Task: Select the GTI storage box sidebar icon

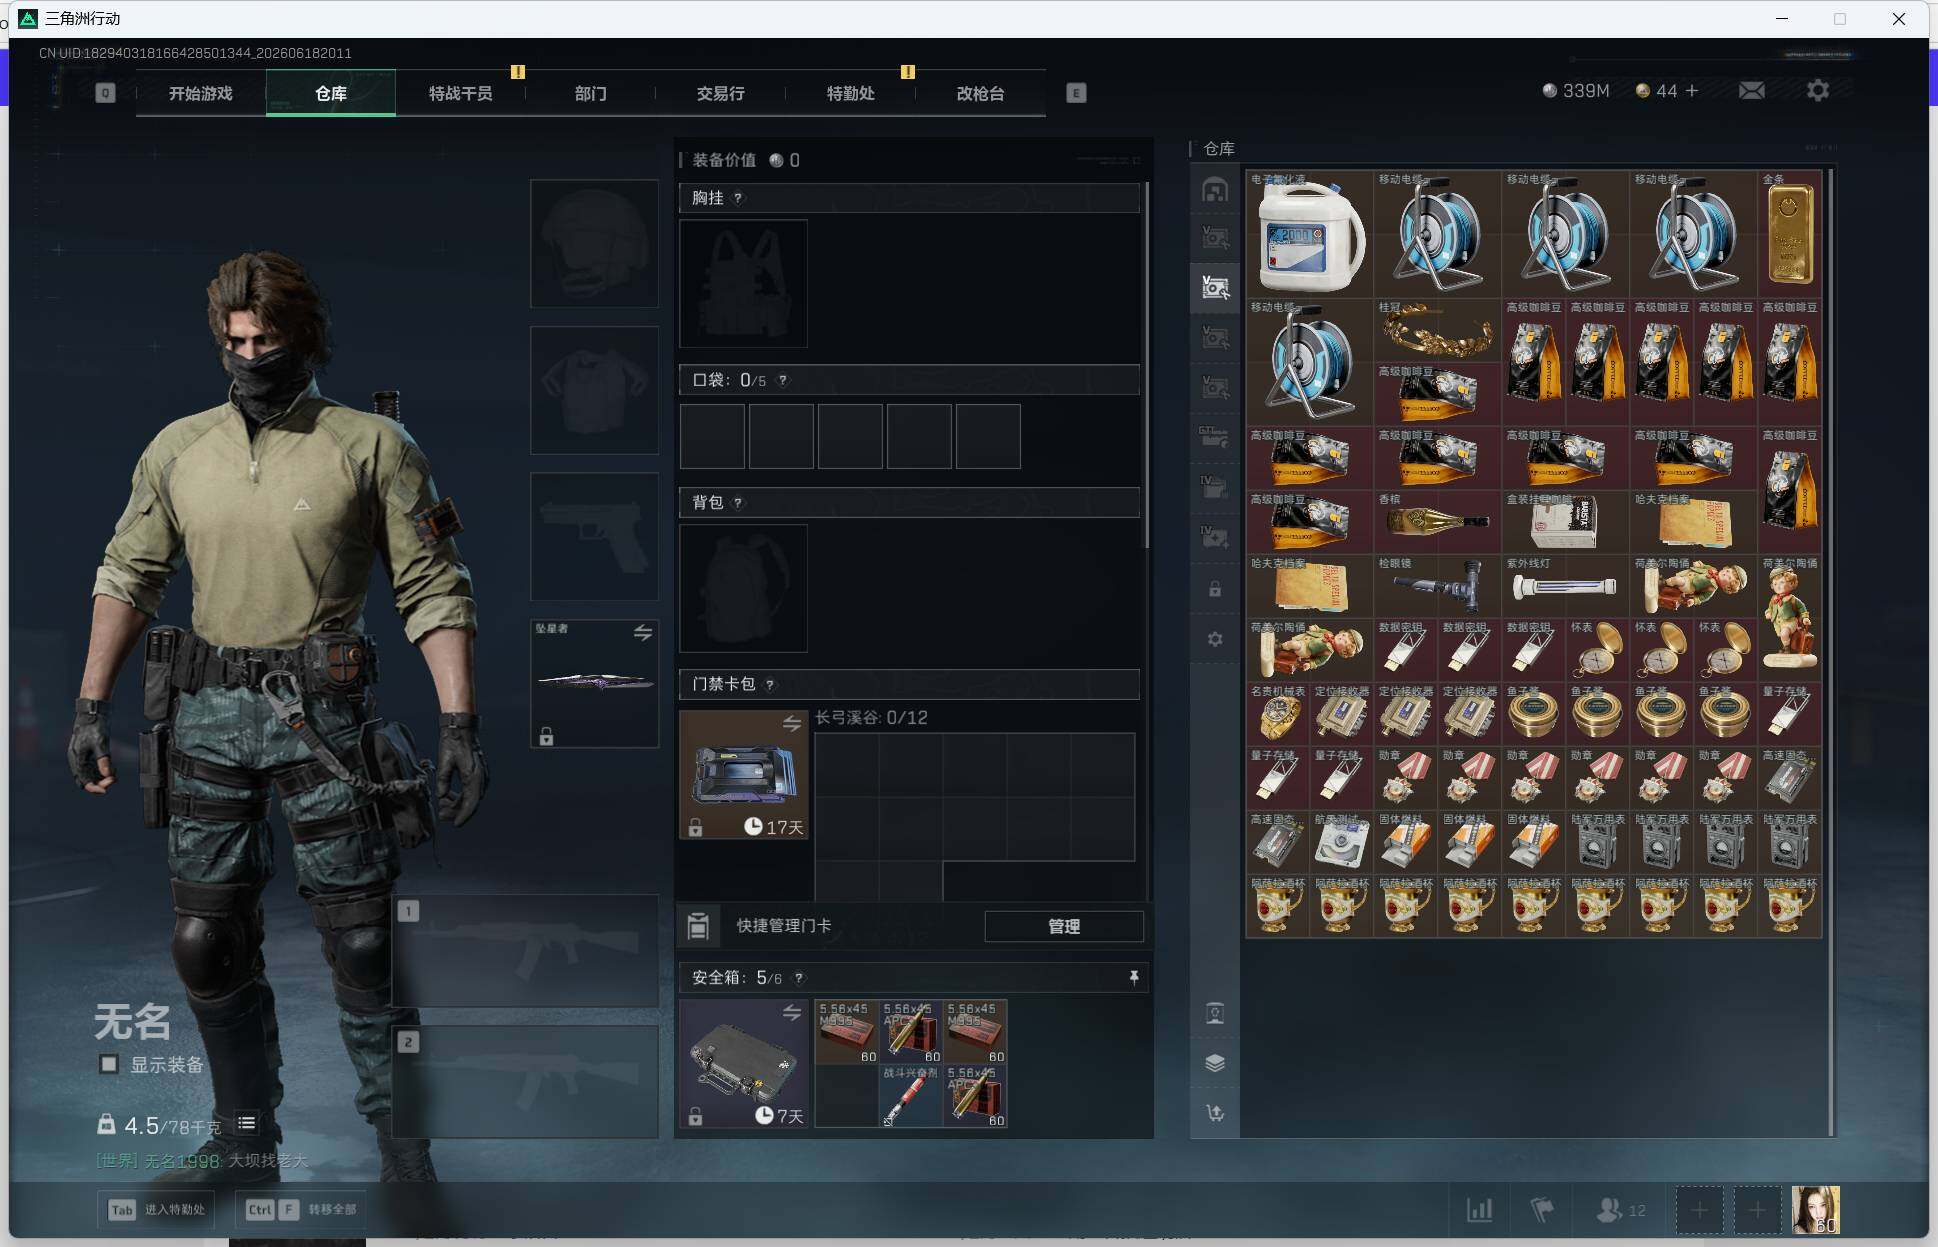Action: click(1215, 437)
